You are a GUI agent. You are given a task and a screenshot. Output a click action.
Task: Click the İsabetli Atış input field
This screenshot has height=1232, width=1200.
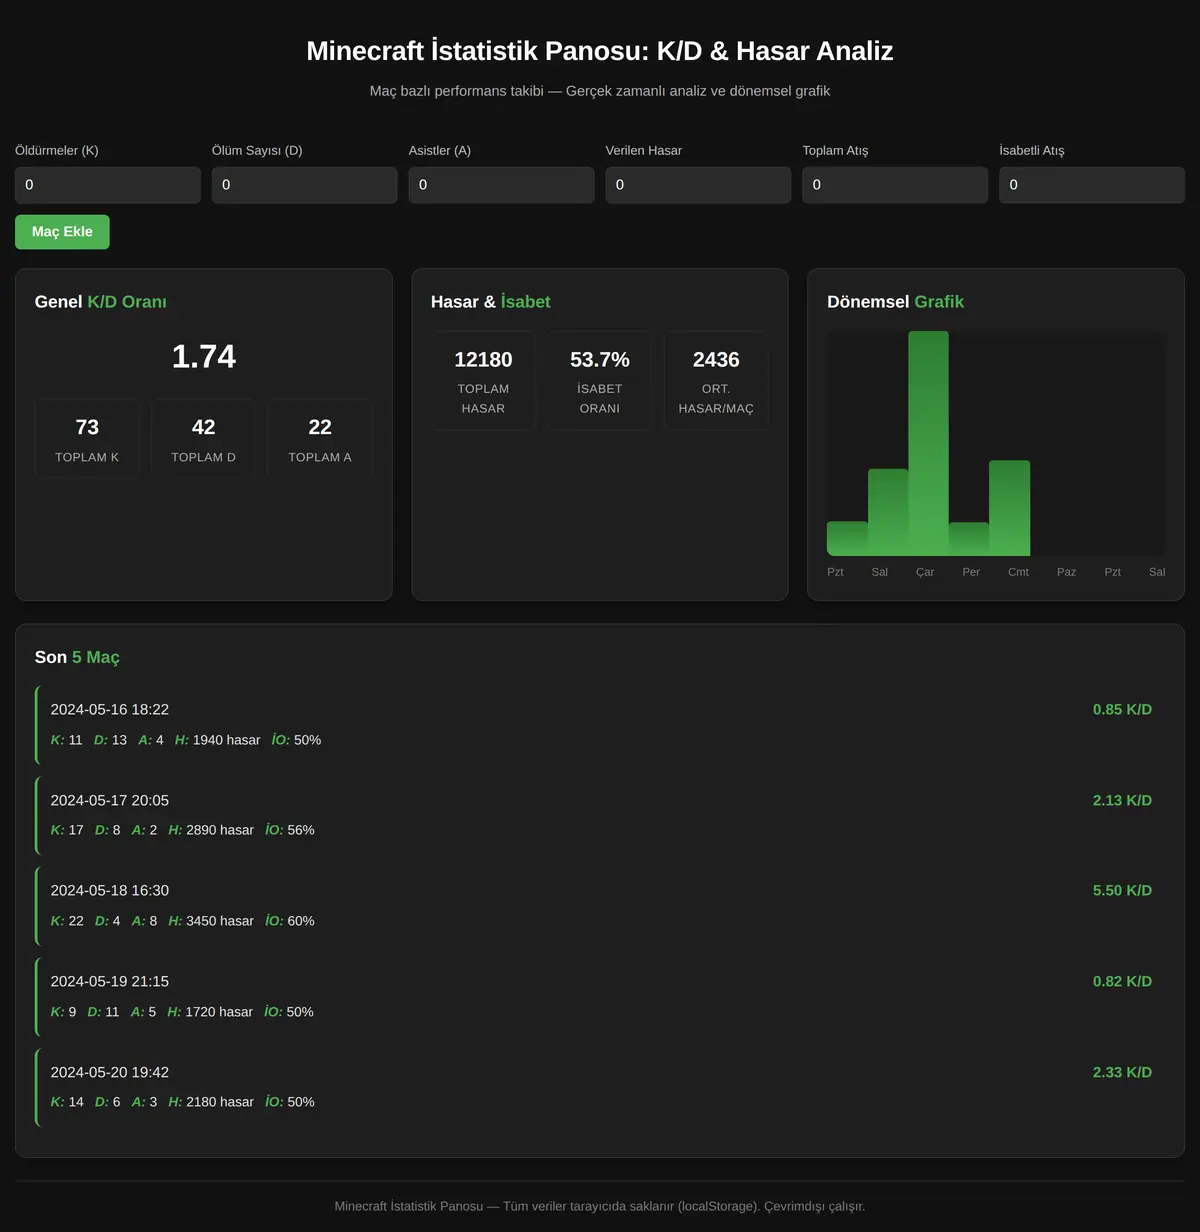(x=1092, y=185)
